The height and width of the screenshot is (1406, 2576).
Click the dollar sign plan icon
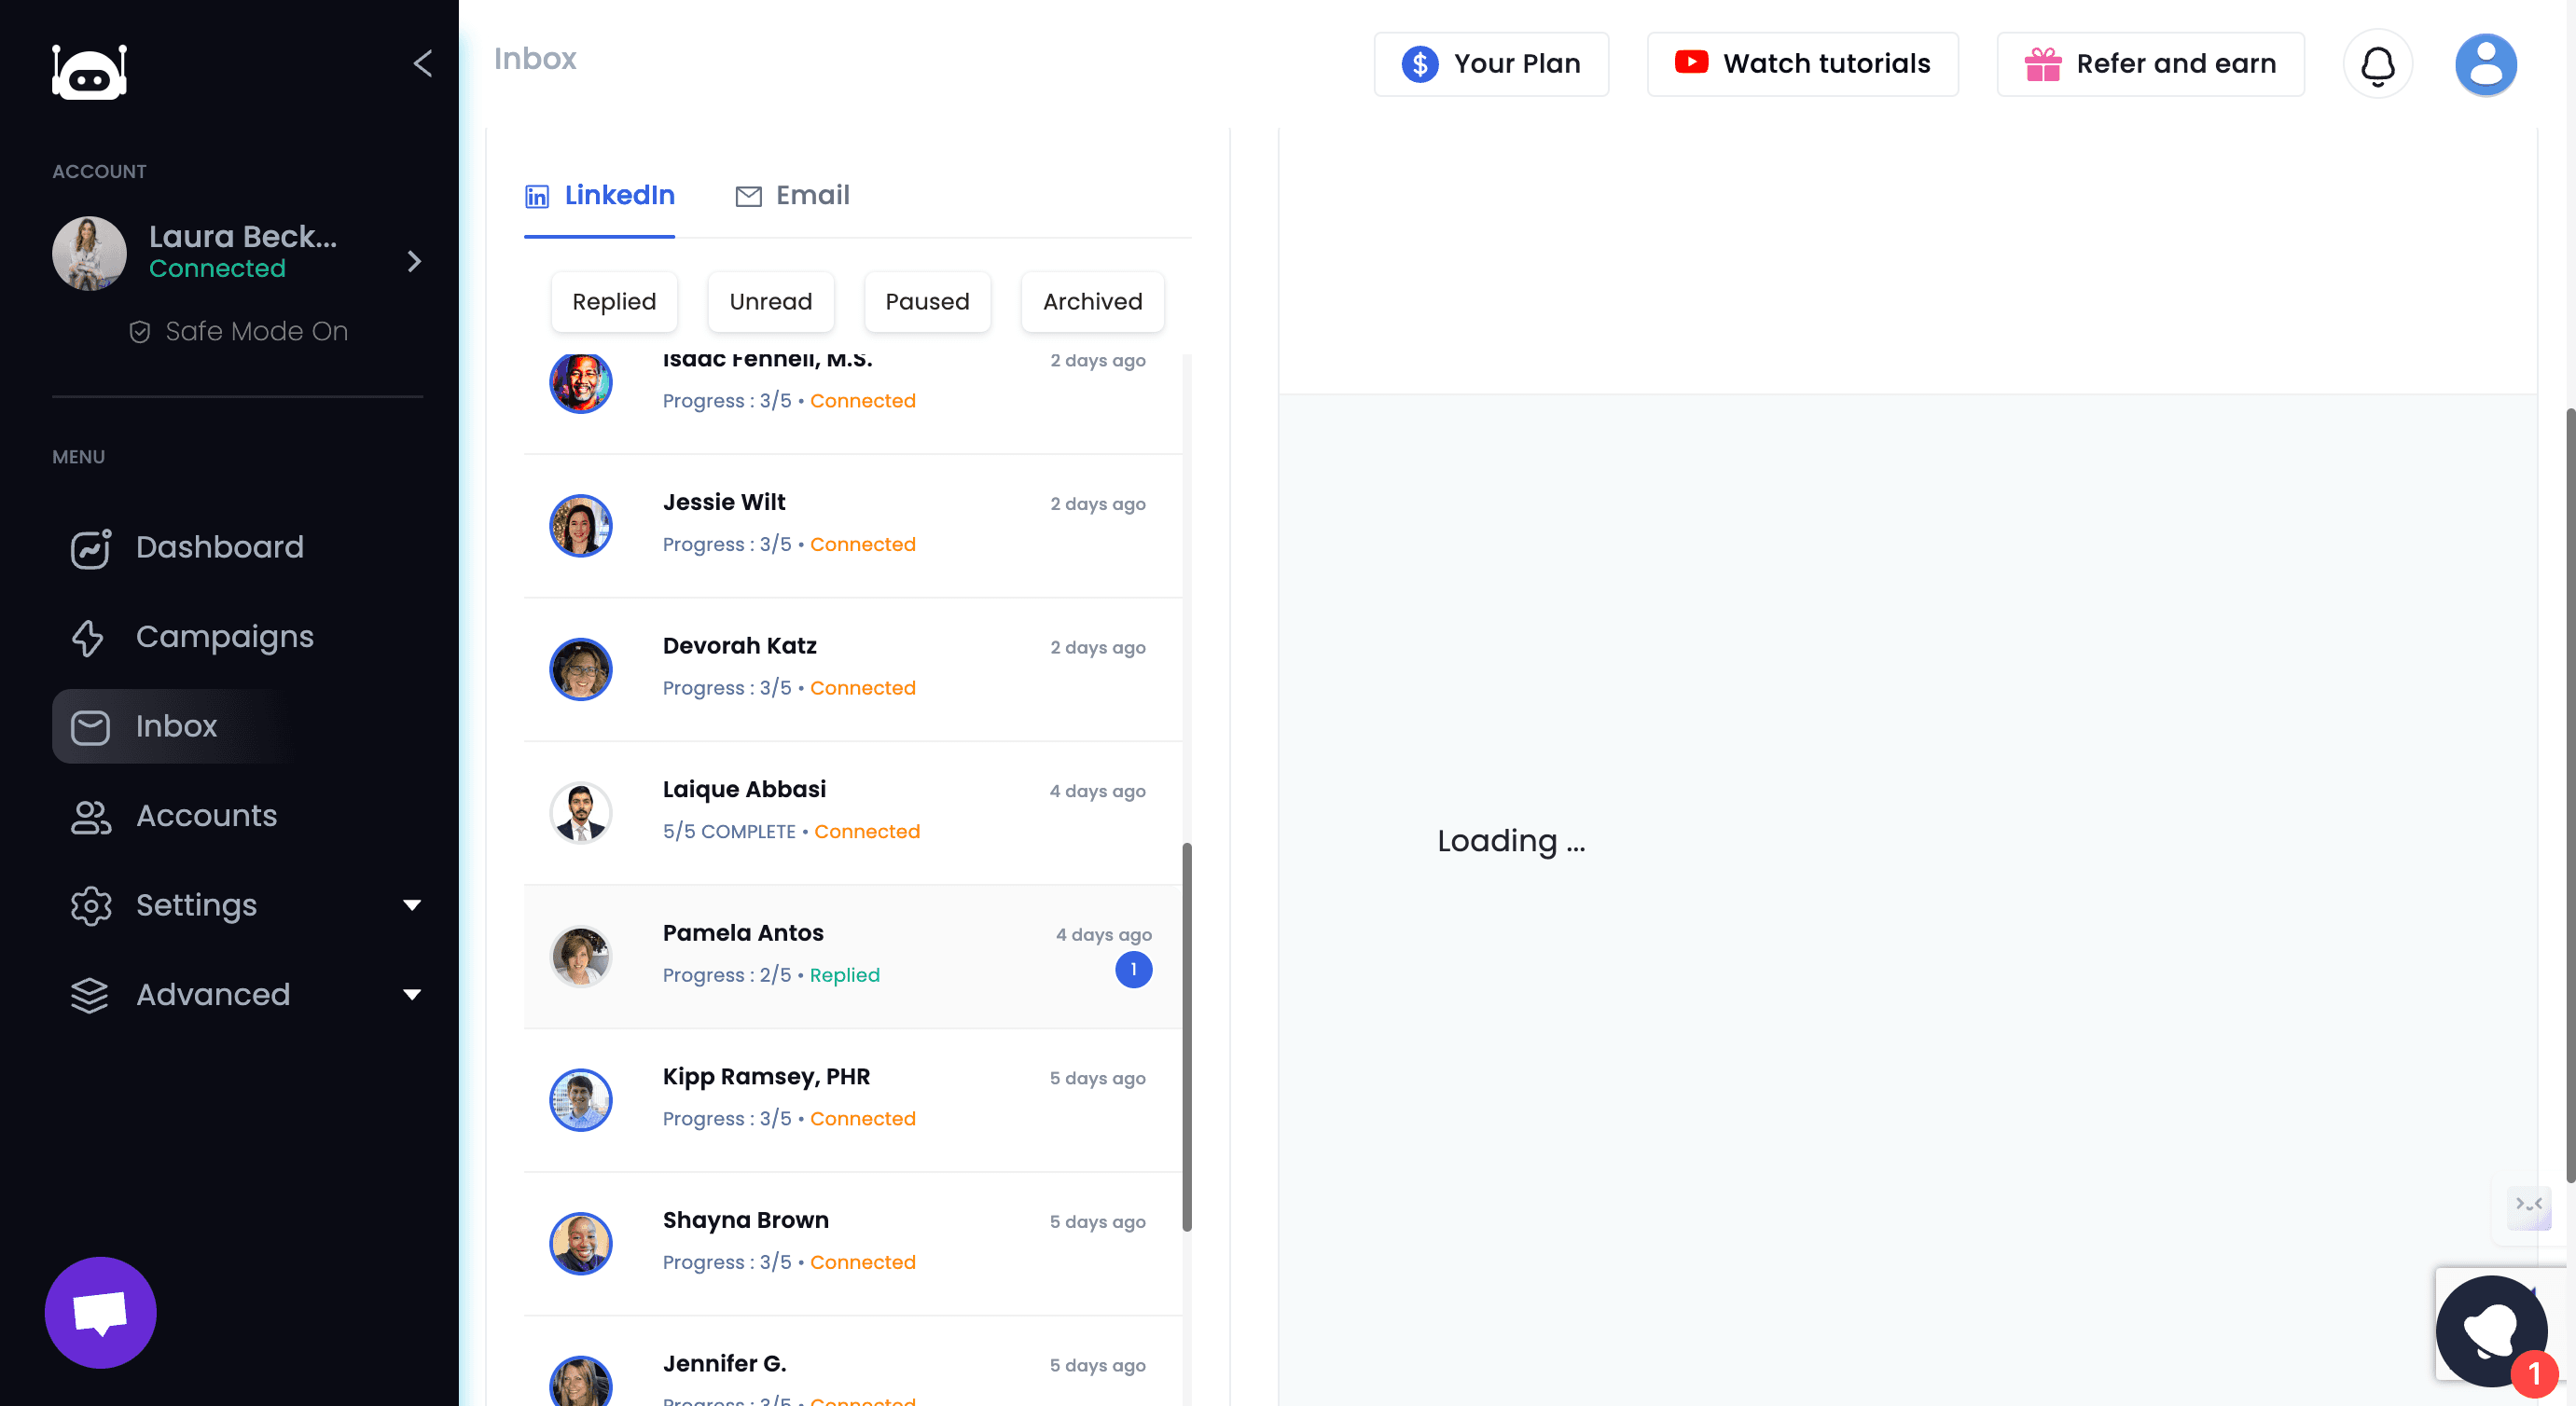coord(1420,64)
